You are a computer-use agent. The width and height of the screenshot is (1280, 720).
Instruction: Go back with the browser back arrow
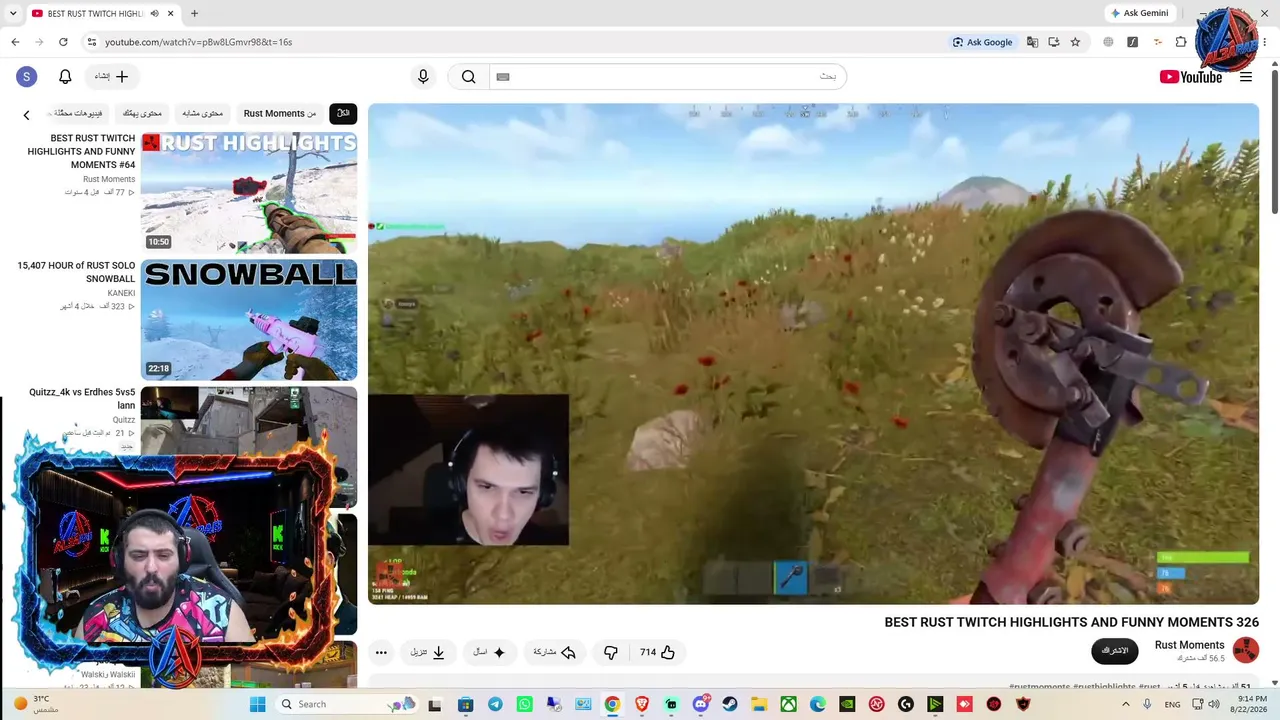click(x=15, y=42)
